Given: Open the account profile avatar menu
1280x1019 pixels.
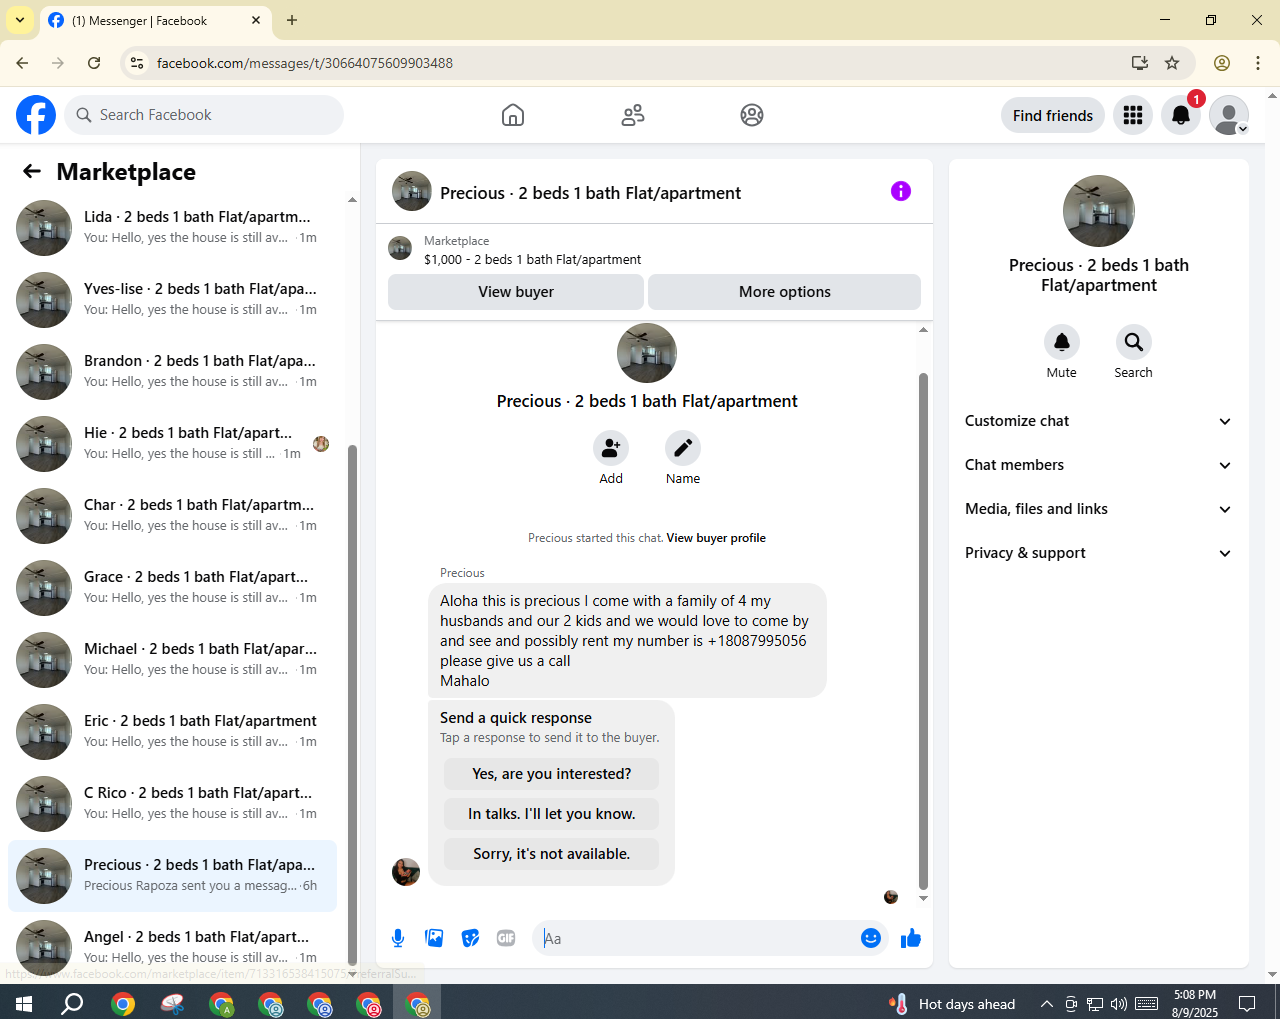Looking at the screenshot, I should [1229, 115].
